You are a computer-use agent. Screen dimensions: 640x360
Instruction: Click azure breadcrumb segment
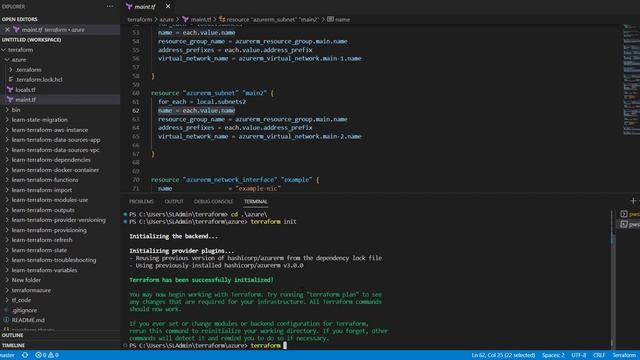click(166, 20)
